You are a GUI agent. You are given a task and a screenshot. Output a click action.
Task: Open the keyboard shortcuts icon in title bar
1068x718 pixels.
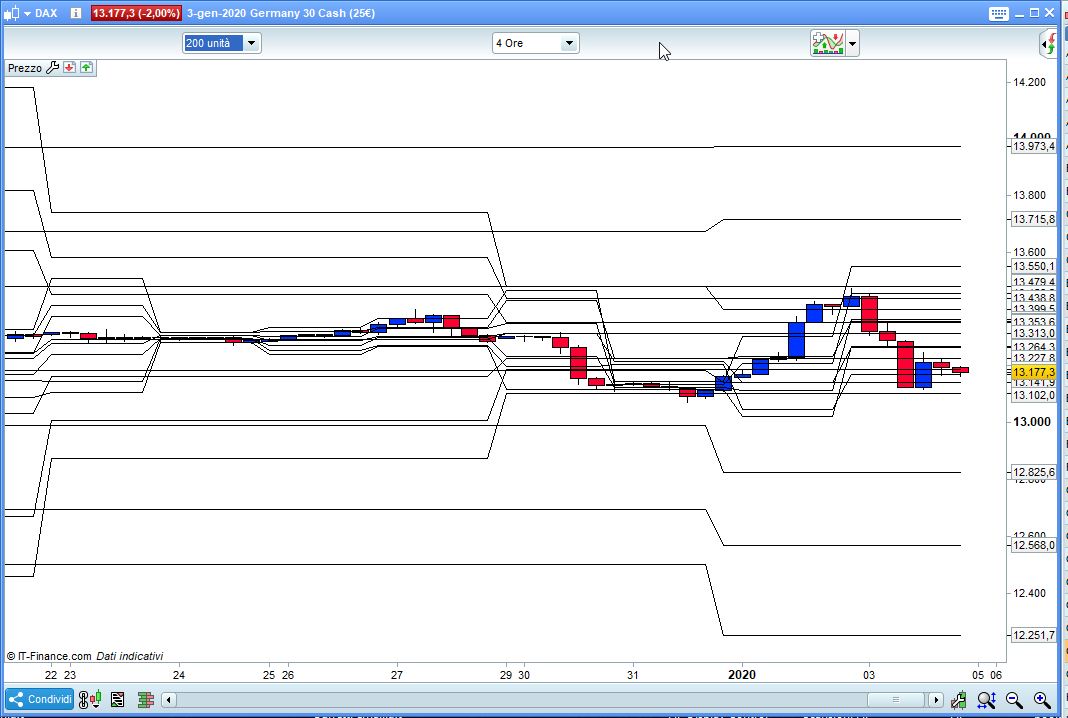click(x=999, y=13)
